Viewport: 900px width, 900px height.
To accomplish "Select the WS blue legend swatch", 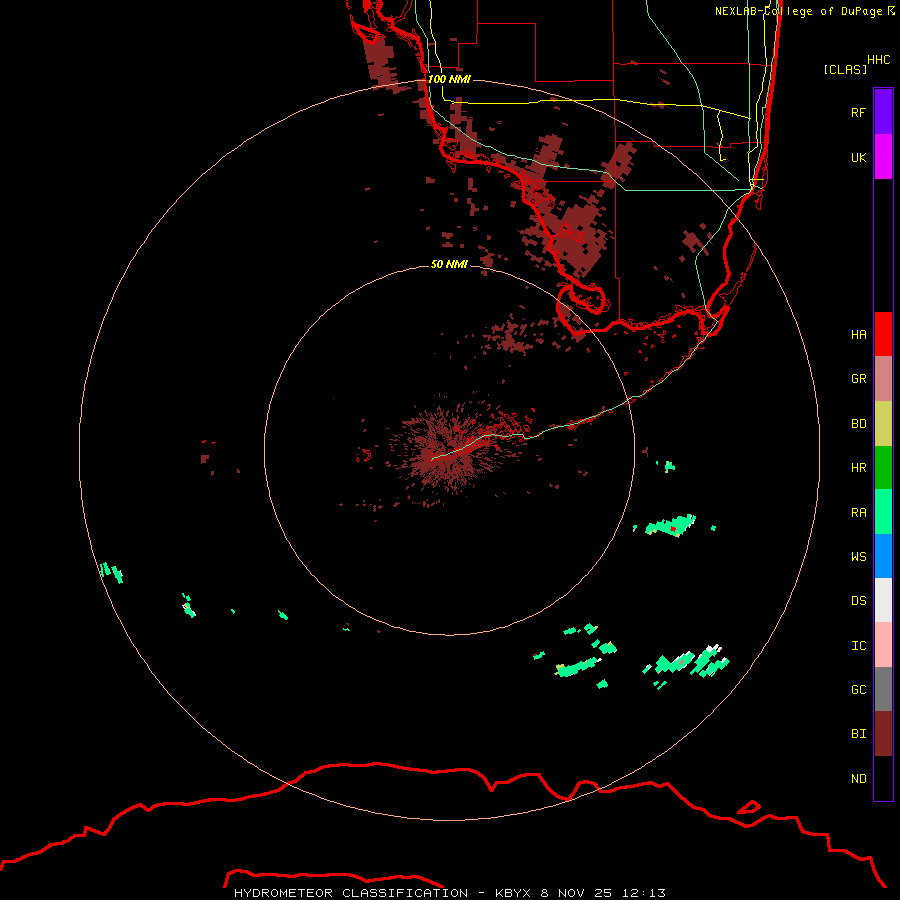I will pos(883,556).
